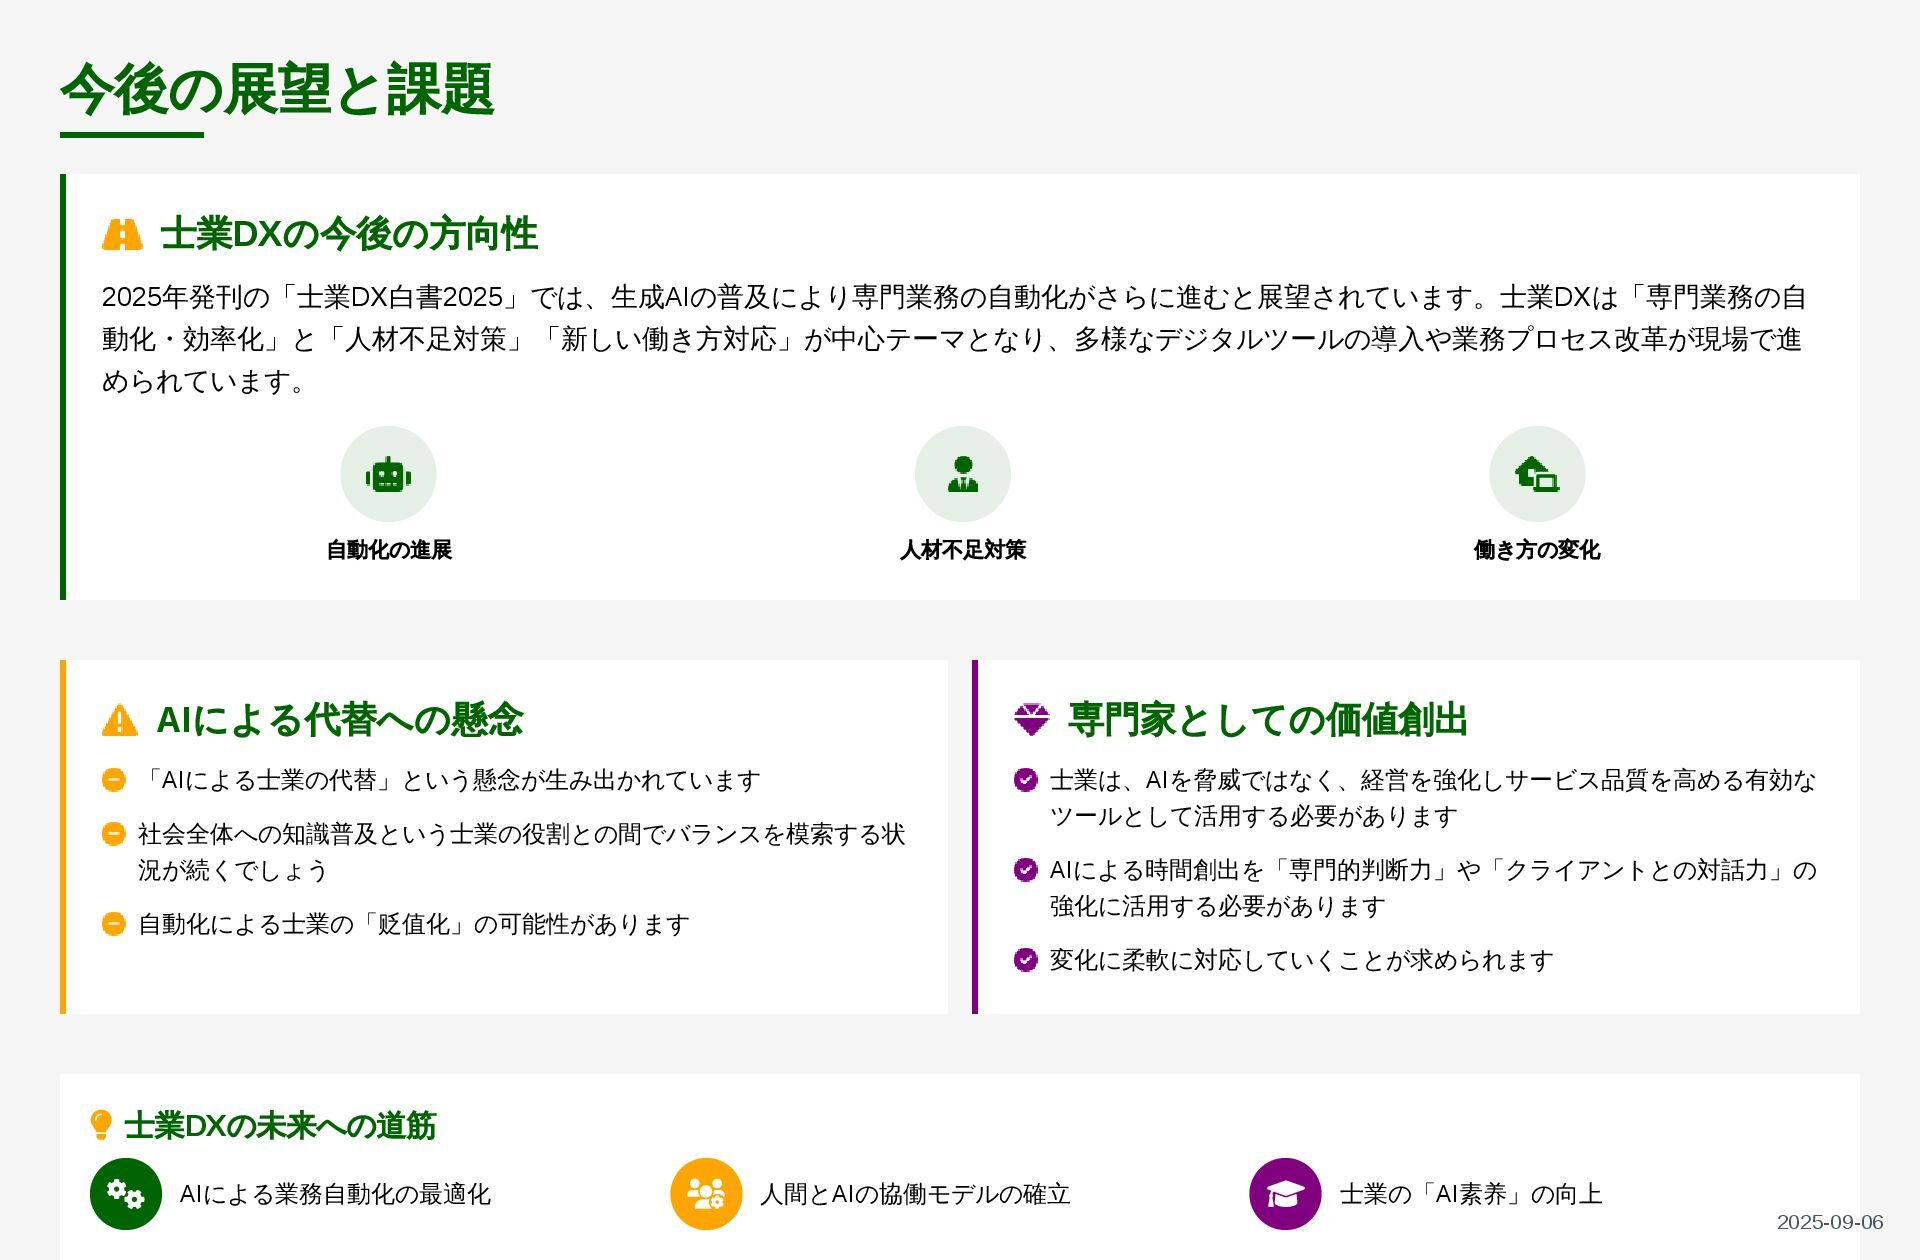
Task: Click the text 士業の「AI素養」の向上
Action: (1470, 1194)
